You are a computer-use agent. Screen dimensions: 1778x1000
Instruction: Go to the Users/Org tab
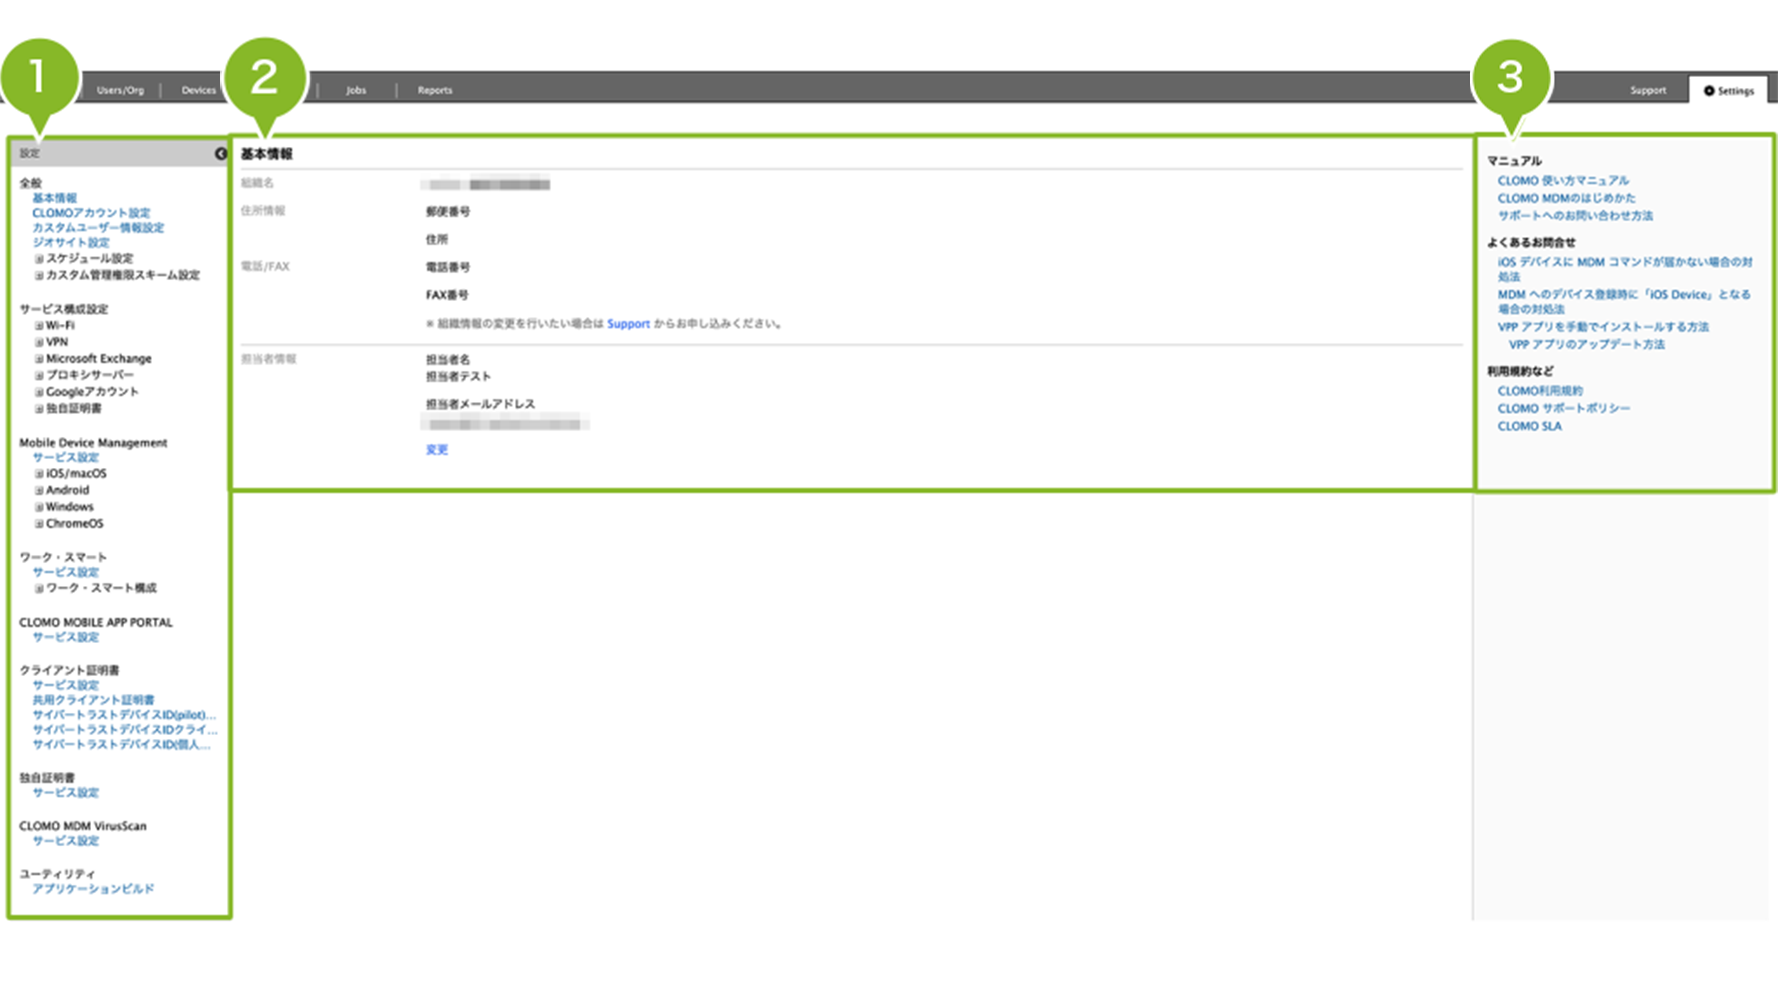[120, 90]
